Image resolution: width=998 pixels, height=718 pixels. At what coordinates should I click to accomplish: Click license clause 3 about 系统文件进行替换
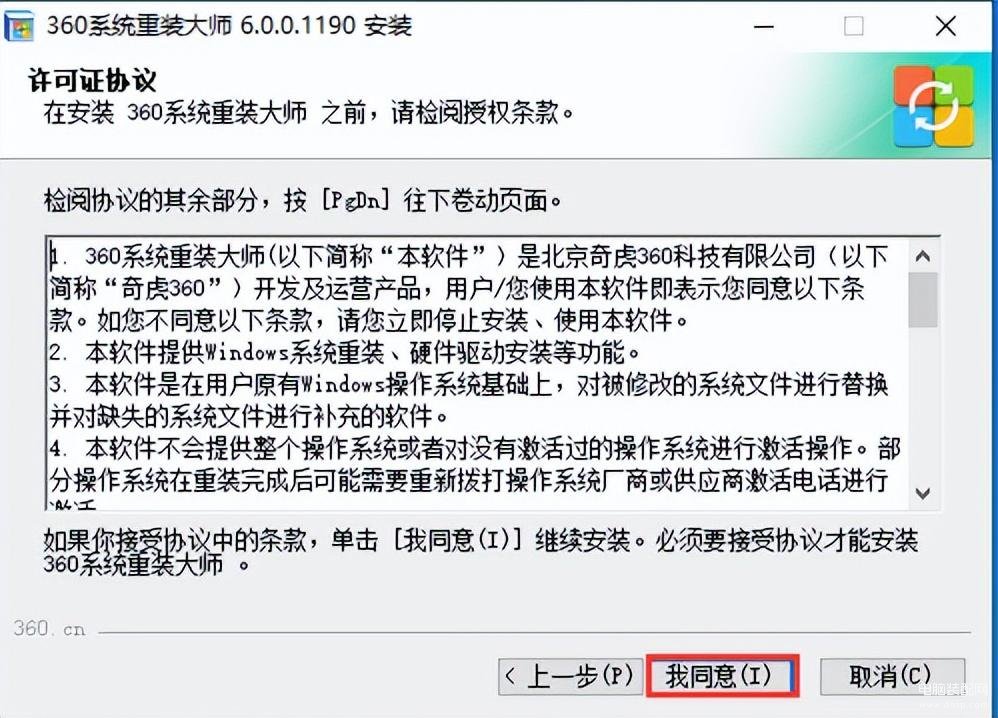pos(469,400)
